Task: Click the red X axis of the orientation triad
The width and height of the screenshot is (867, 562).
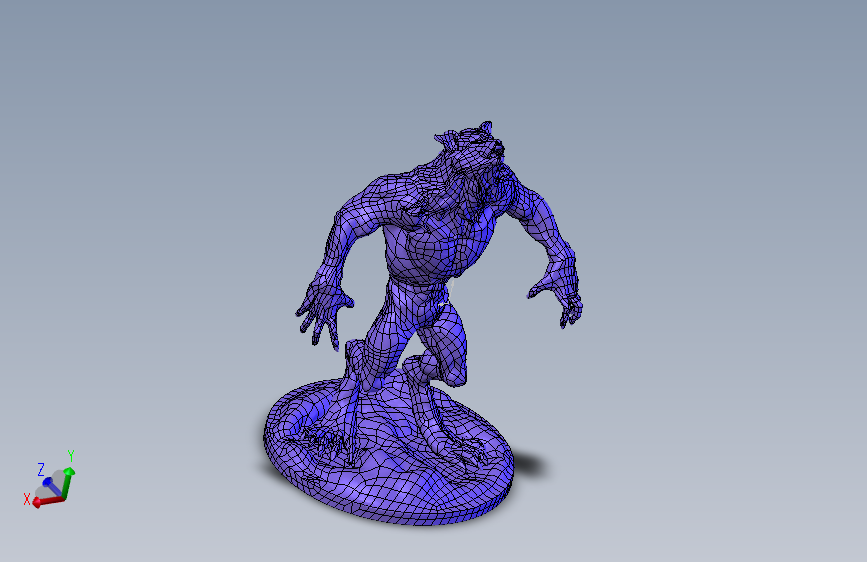Action: pos(48,501)
